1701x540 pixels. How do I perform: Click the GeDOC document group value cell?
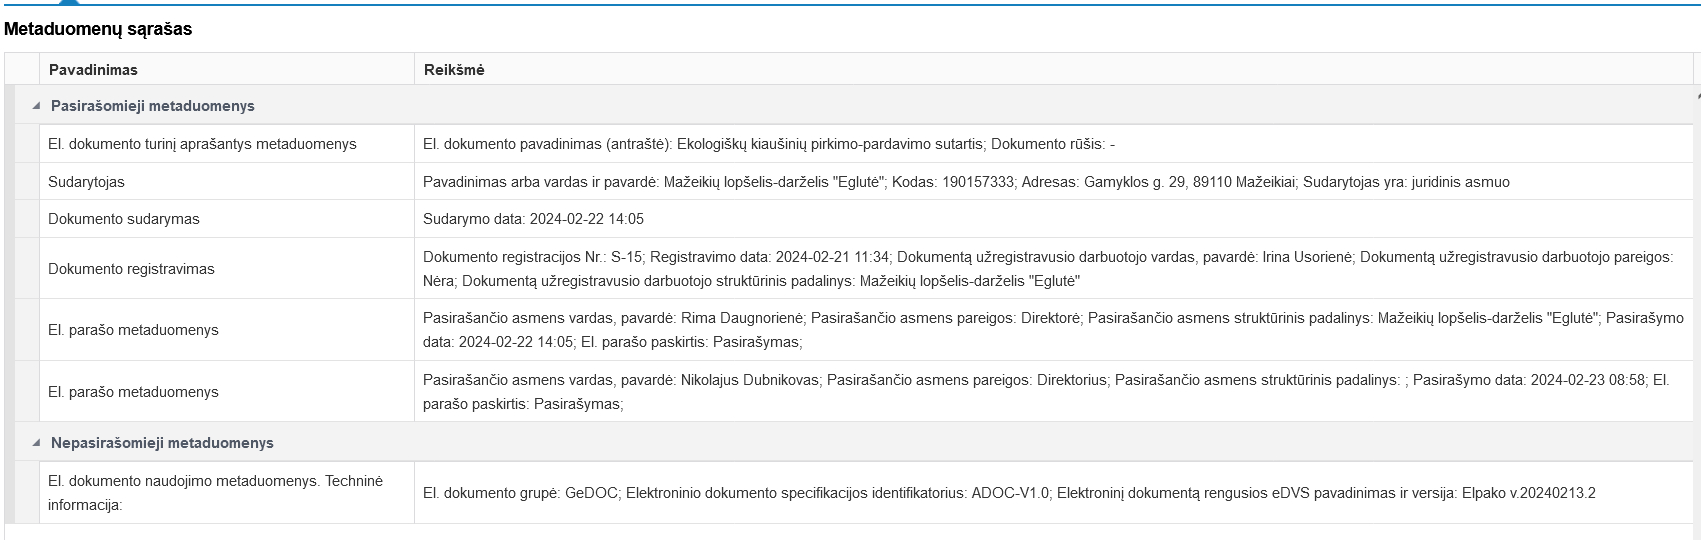1009,493
